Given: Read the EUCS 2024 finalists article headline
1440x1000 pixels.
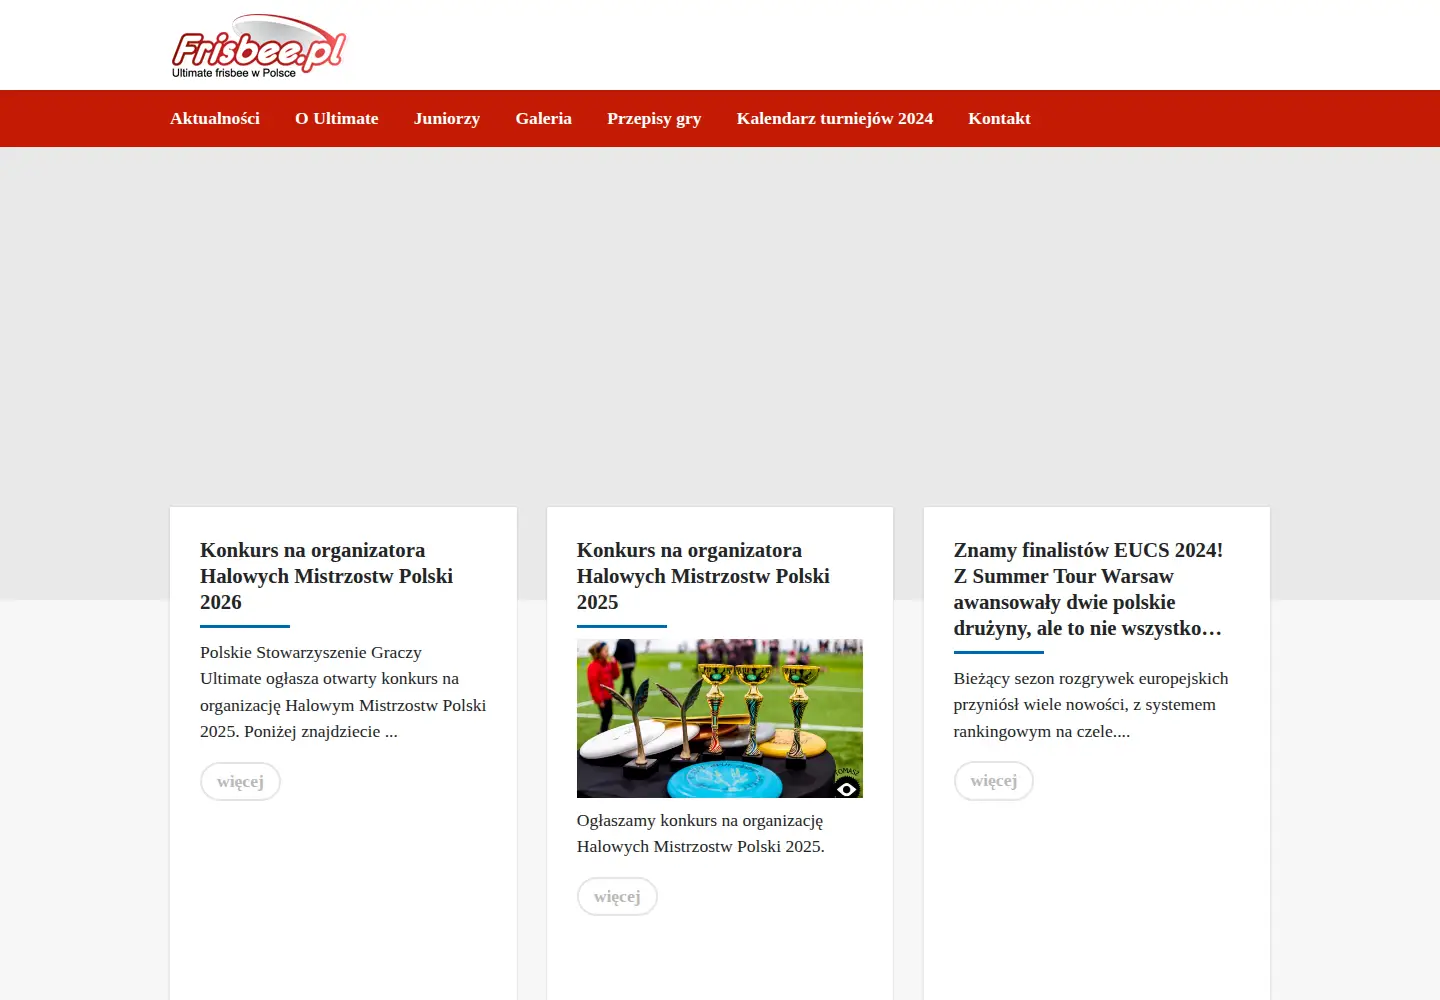Looking at the screenshot, I should 1088,589.
